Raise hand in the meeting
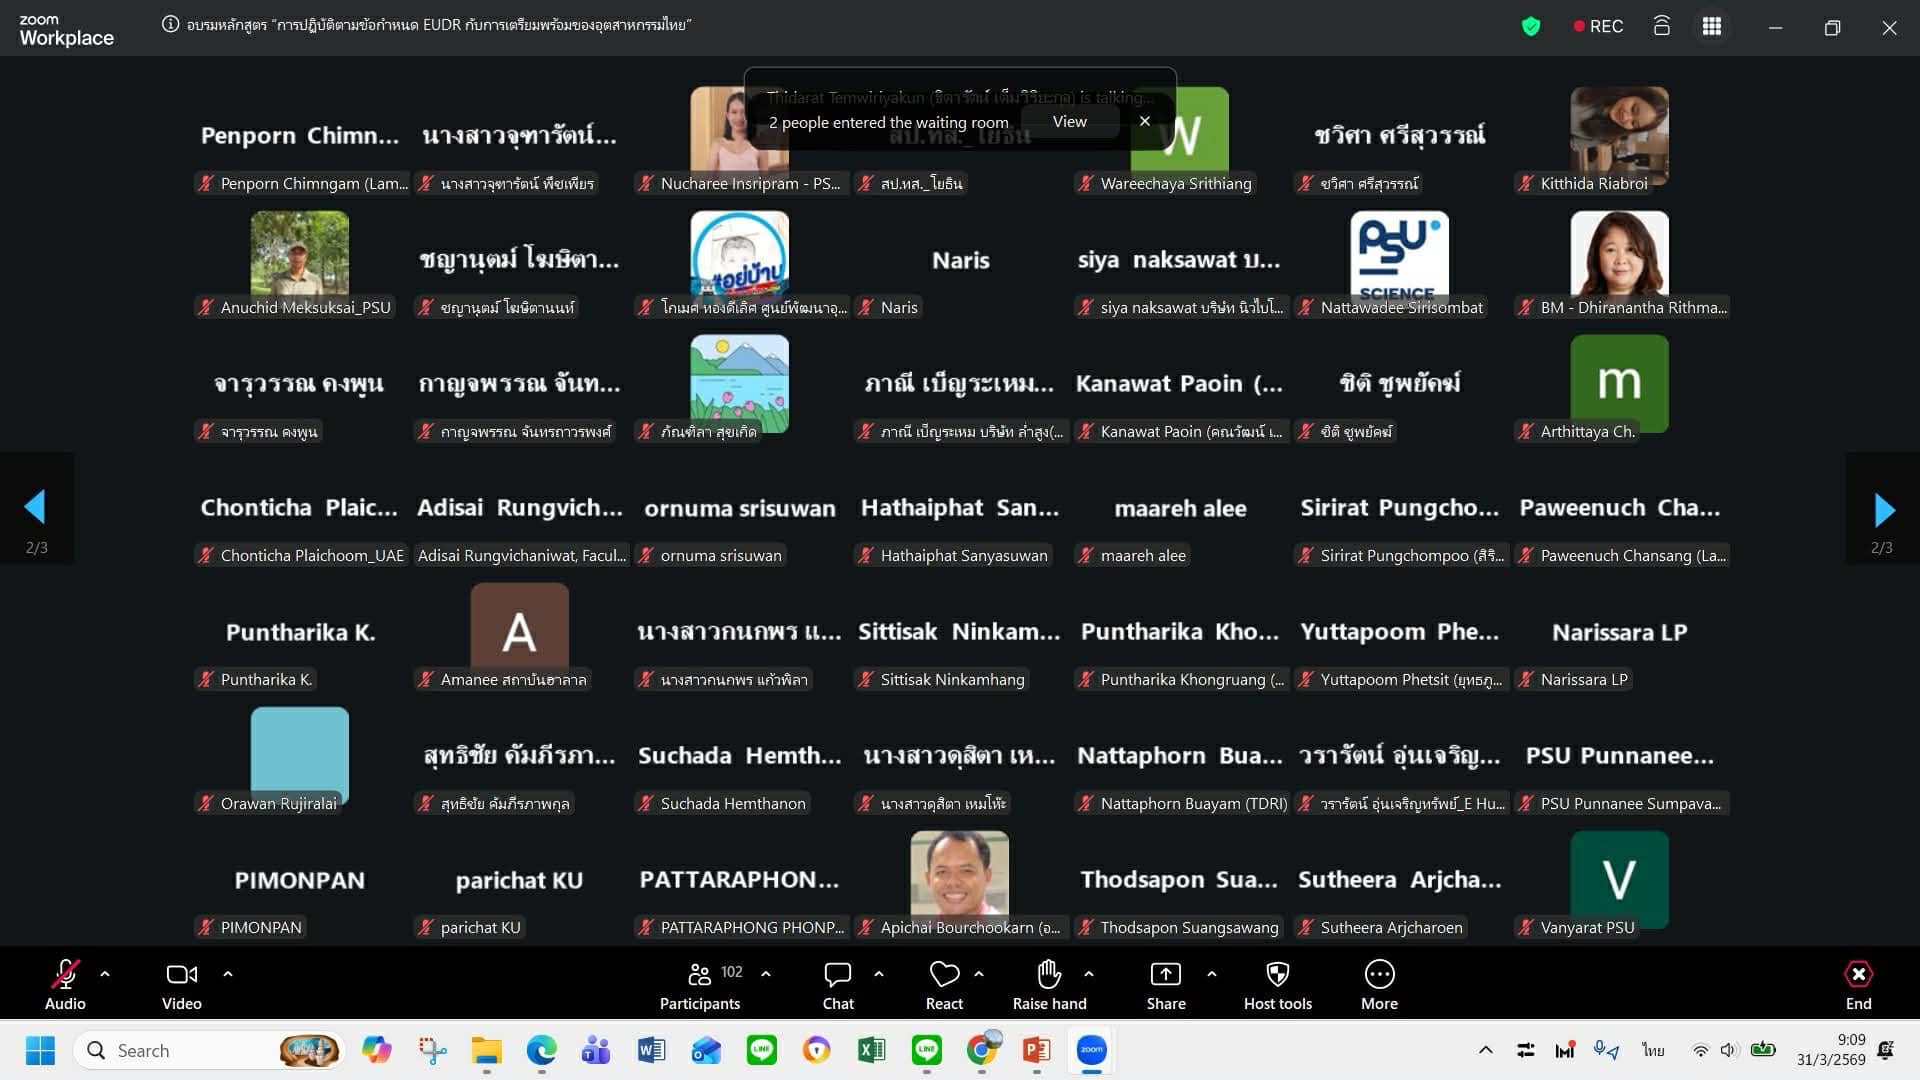The width and height of the screenshot is (1920, 1080). (1049, 985)
